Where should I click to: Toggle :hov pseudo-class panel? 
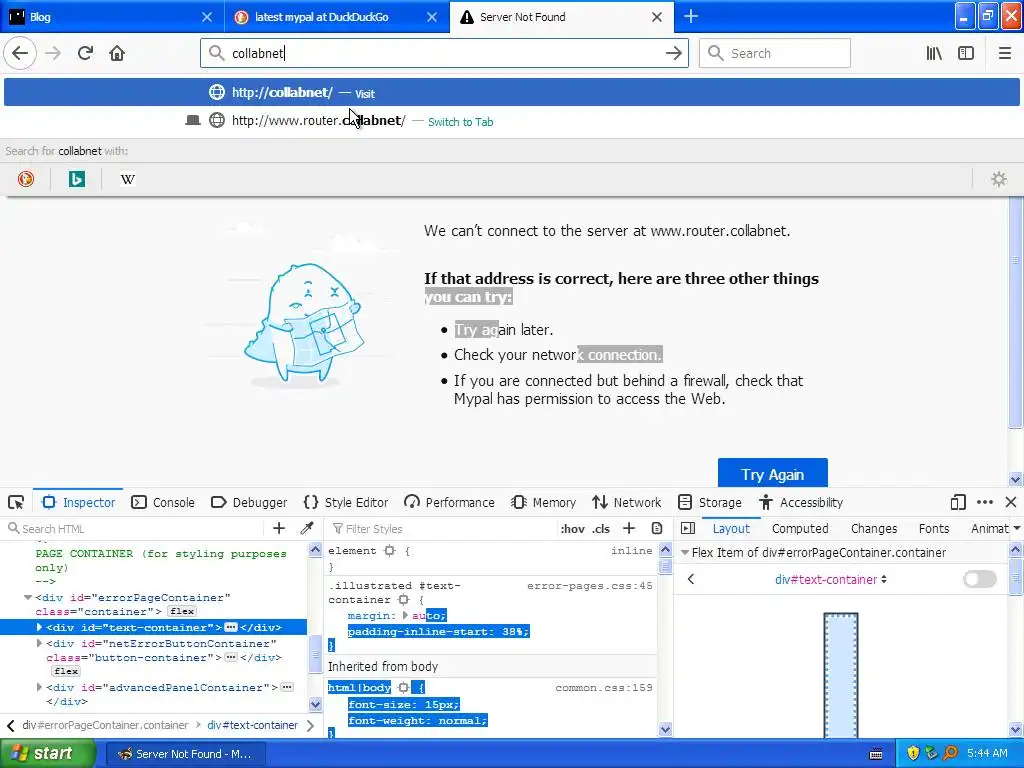pyautogui.click(x=572, y=529)
